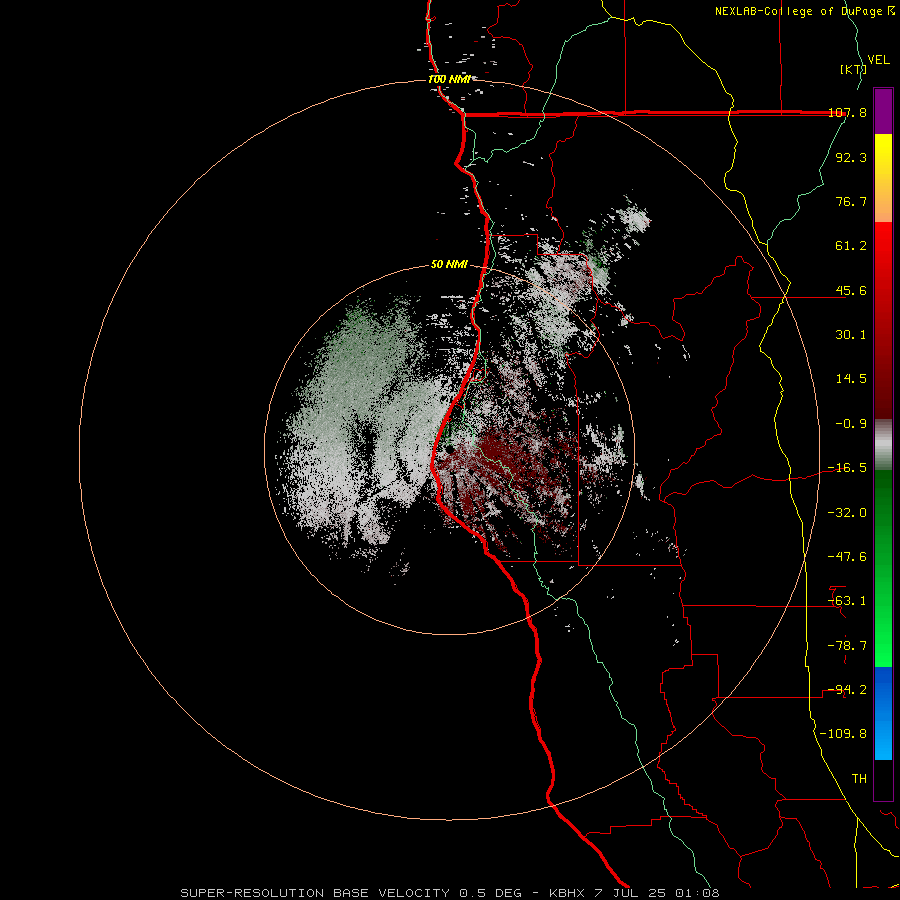Pick the blue segment of the color bar
Image resolution: width=900 pixels, height=900 pixels.
click(x=883, y=713)
